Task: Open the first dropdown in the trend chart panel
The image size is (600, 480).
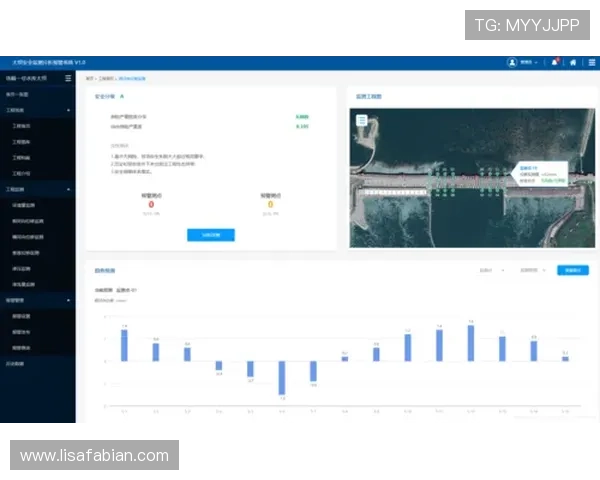Action: tap(491, 270)
